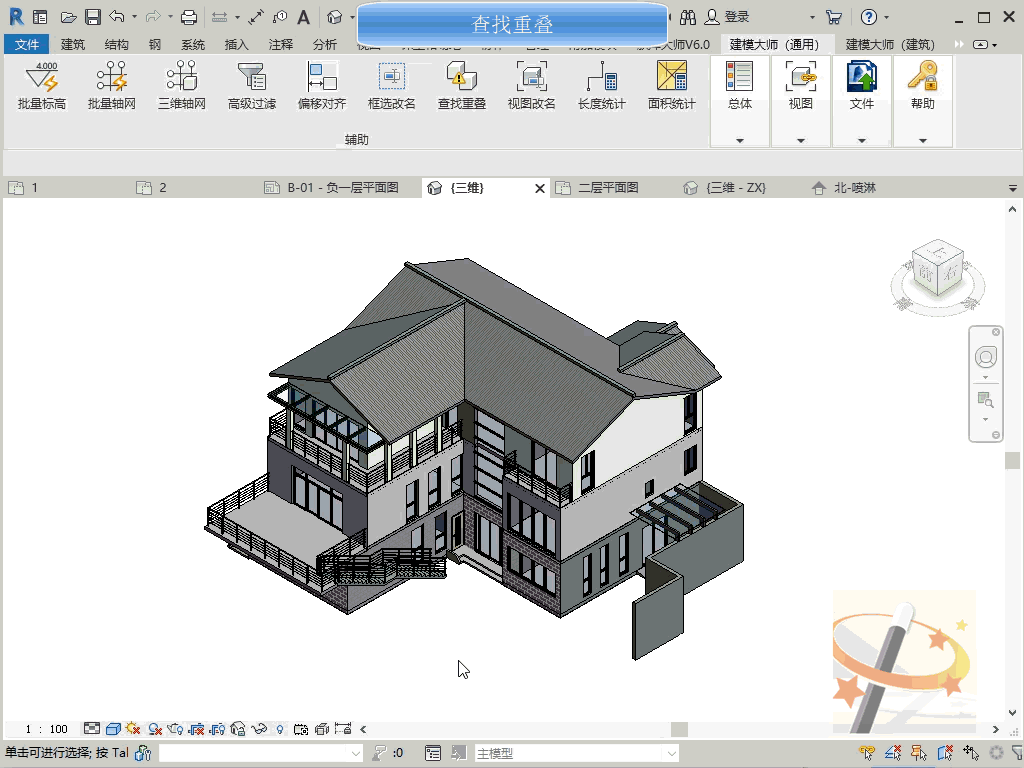
Task: Open the 主模型 design option dropdown
Action: click(577, 753)
